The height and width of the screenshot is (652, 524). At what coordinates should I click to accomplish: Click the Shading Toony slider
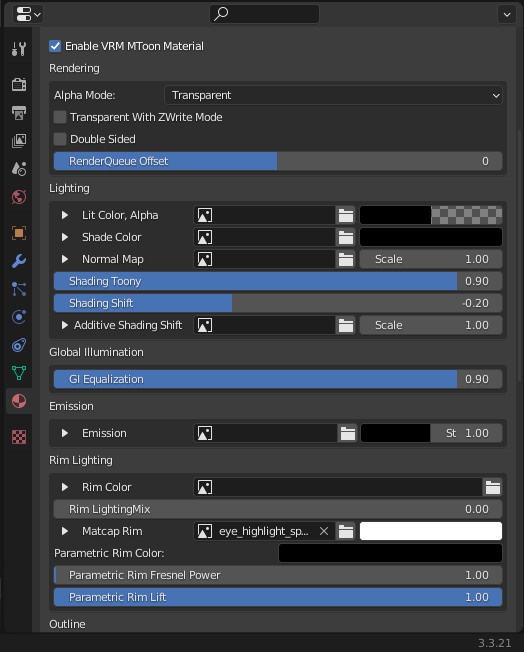pos(278,281)
